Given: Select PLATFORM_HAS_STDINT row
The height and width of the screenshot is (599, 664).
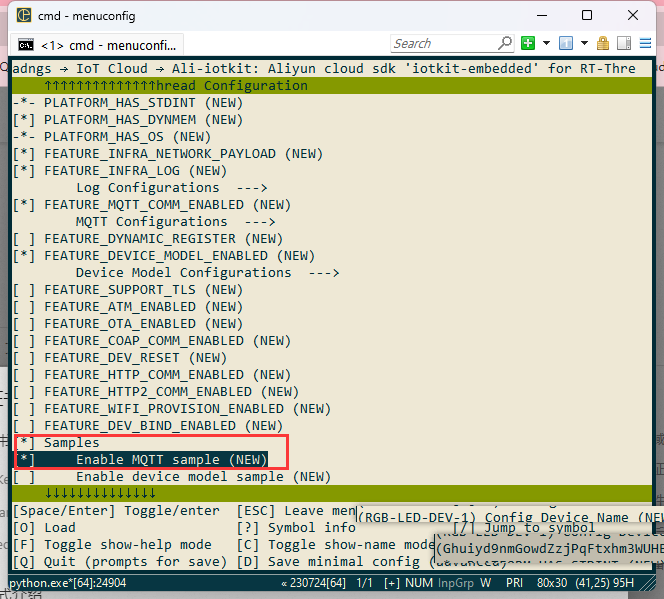Looking at the screenshot, I should click(128, 103).
